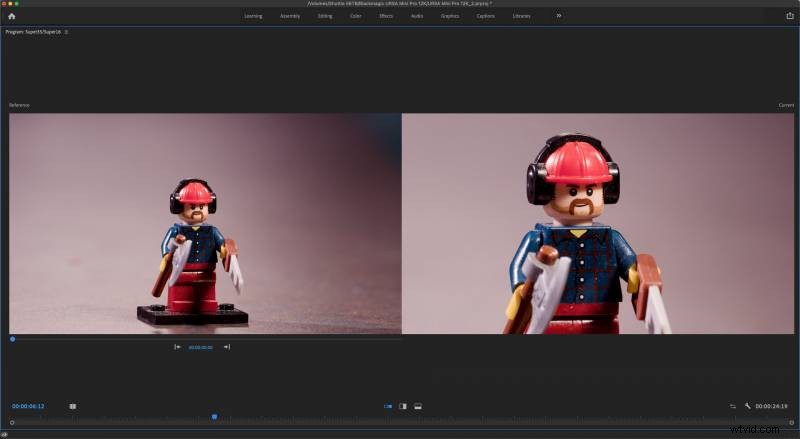Open the monitor settings wrench menu
This screenshot has height=439, width=800.
(x=747, y=406)
